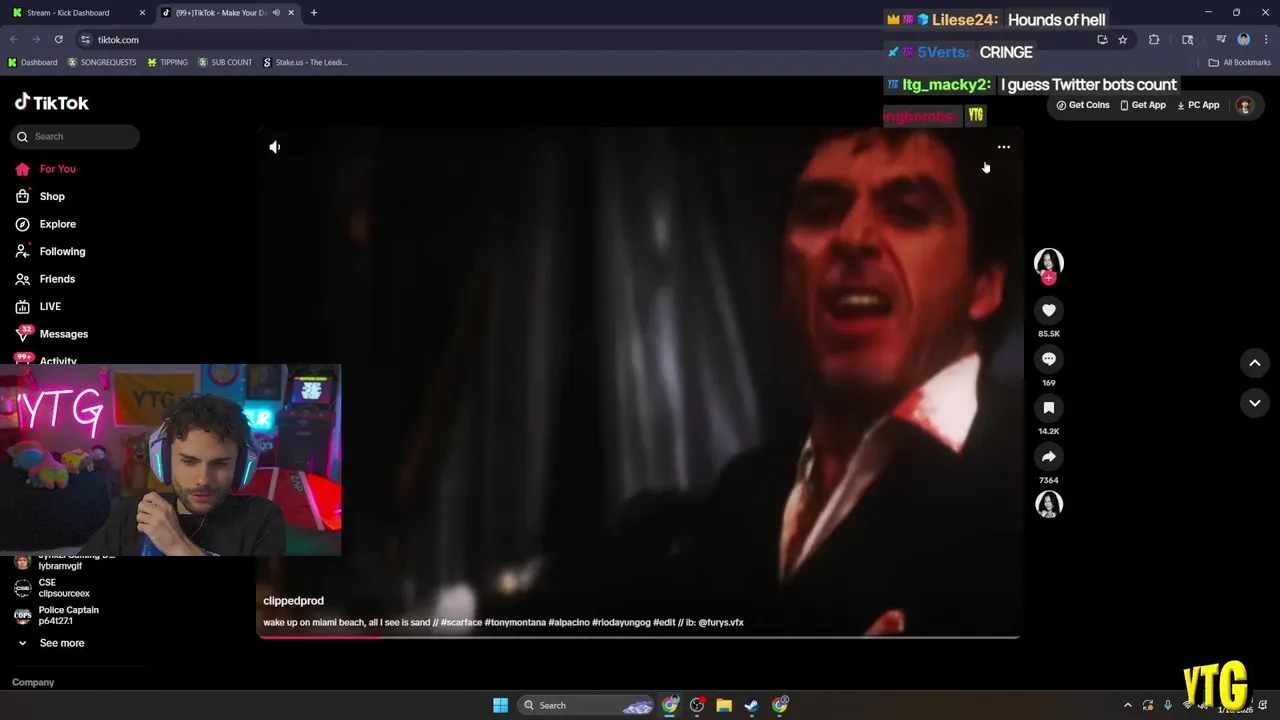Click the TikTok search field
The height and width of the screenshot is (720, 1280).
click(75, 137)
